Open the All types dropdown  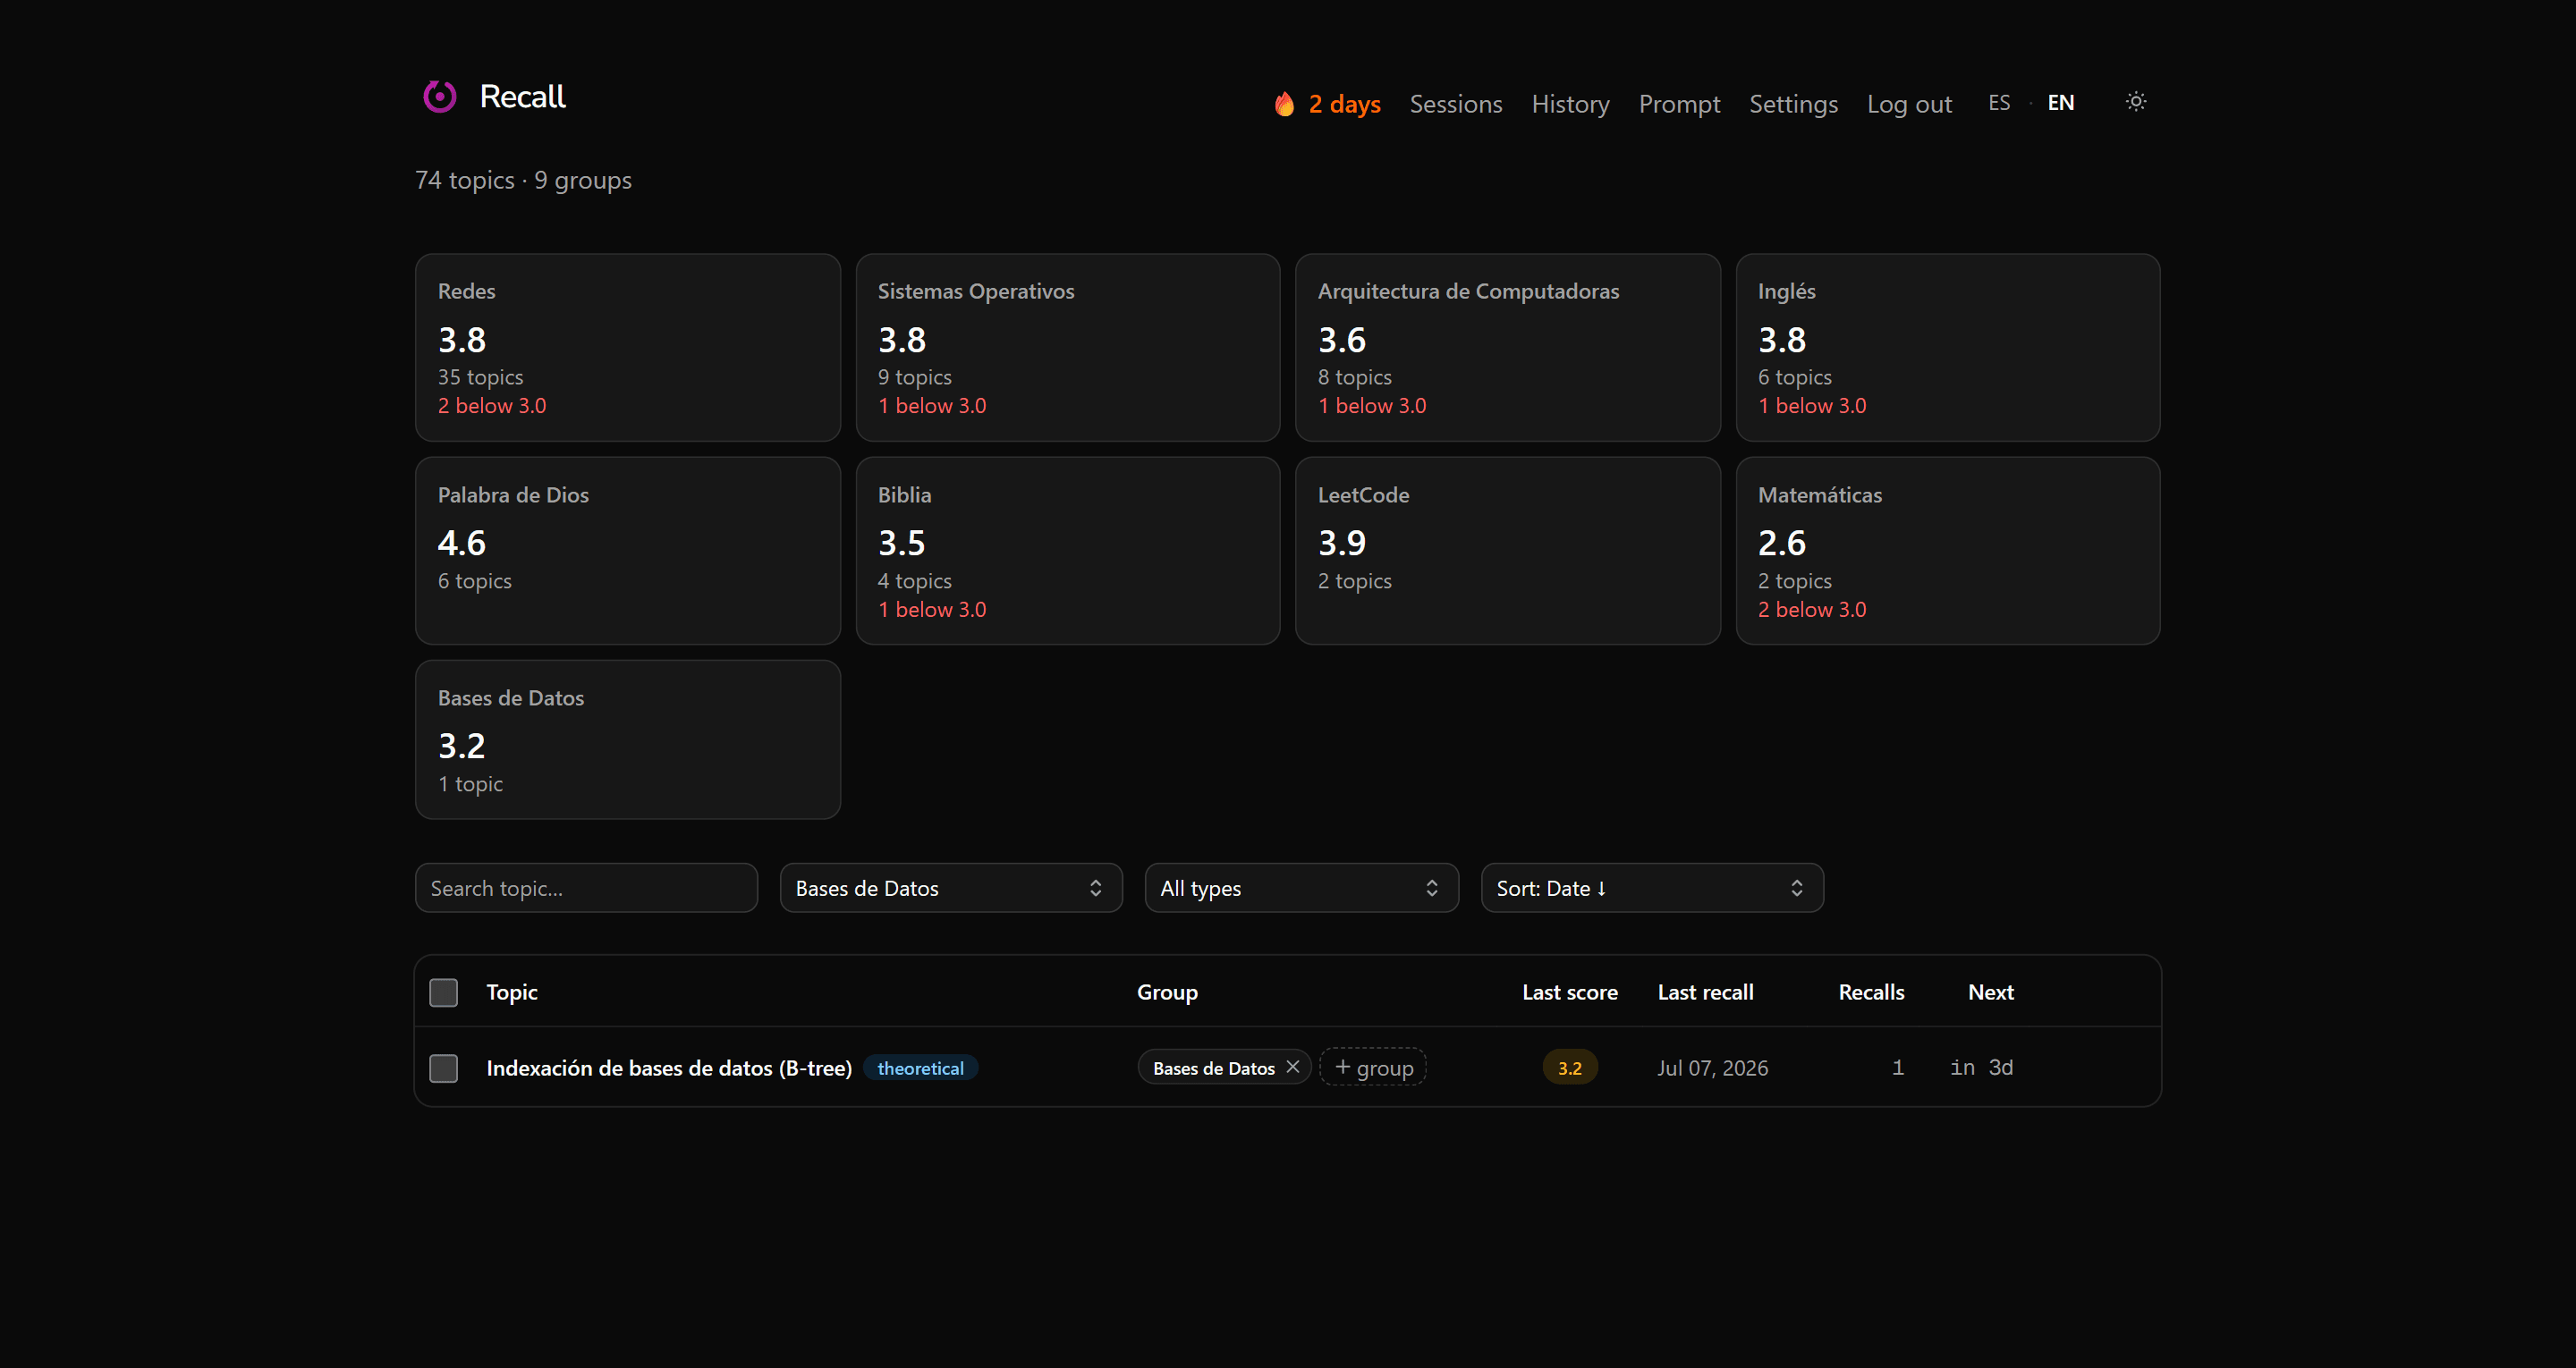tap(1301, 888)
